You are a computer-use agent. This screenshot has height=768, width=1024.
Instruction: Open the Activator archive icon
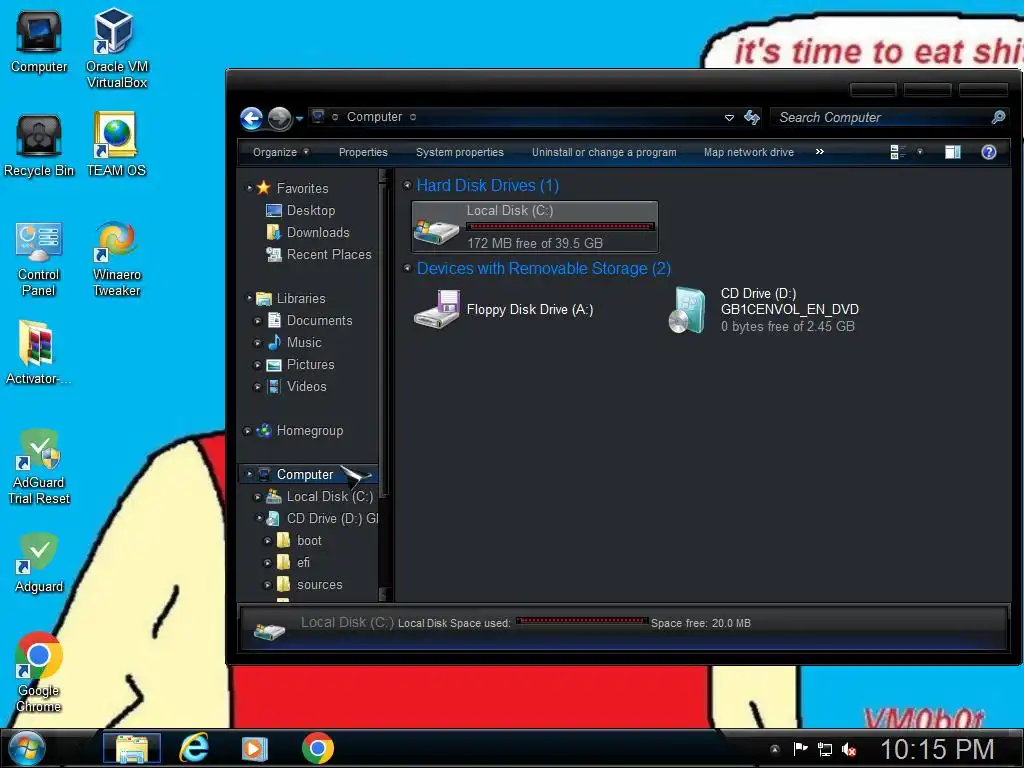coord(37,353)
